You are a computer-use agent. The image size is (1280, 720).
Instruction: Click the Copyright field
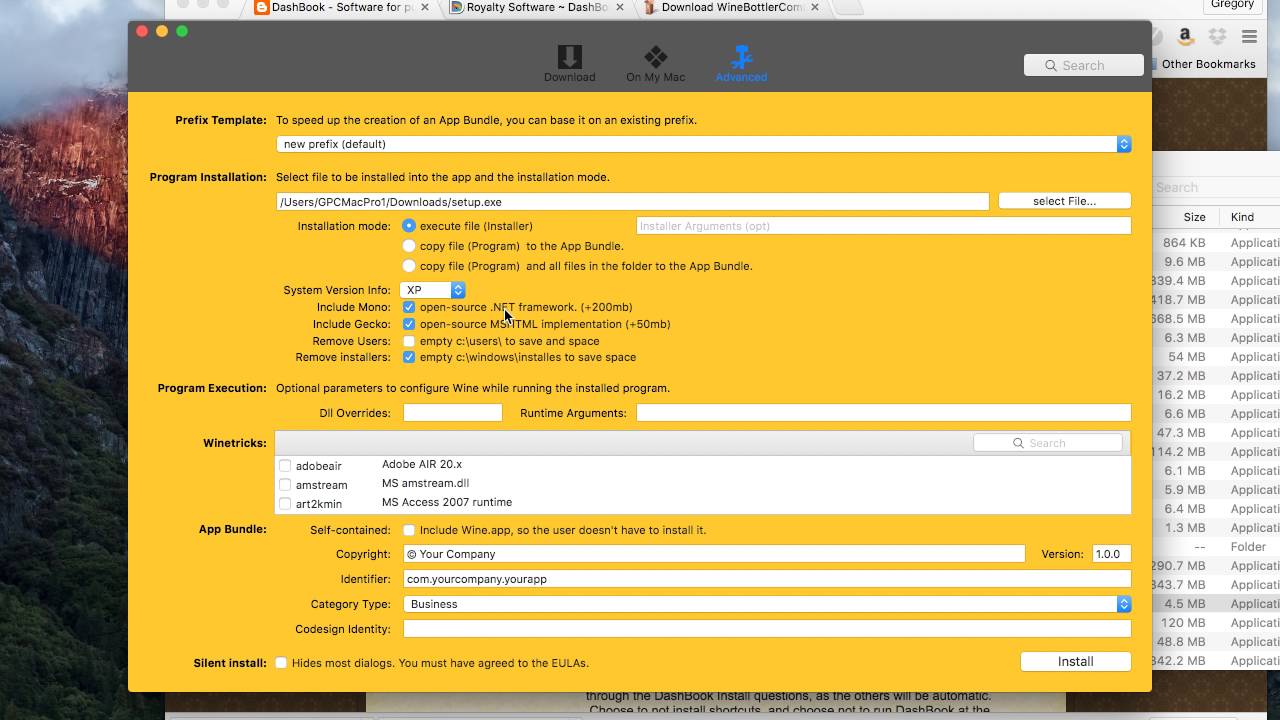714,554
